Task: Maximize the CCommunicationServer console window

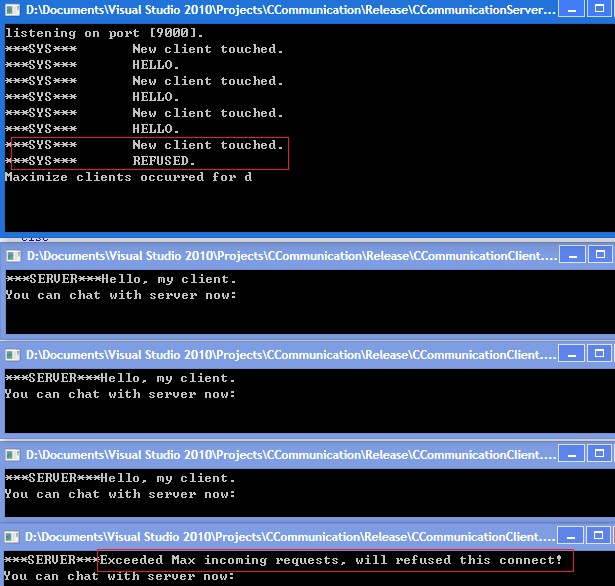Action: (602, 10)
